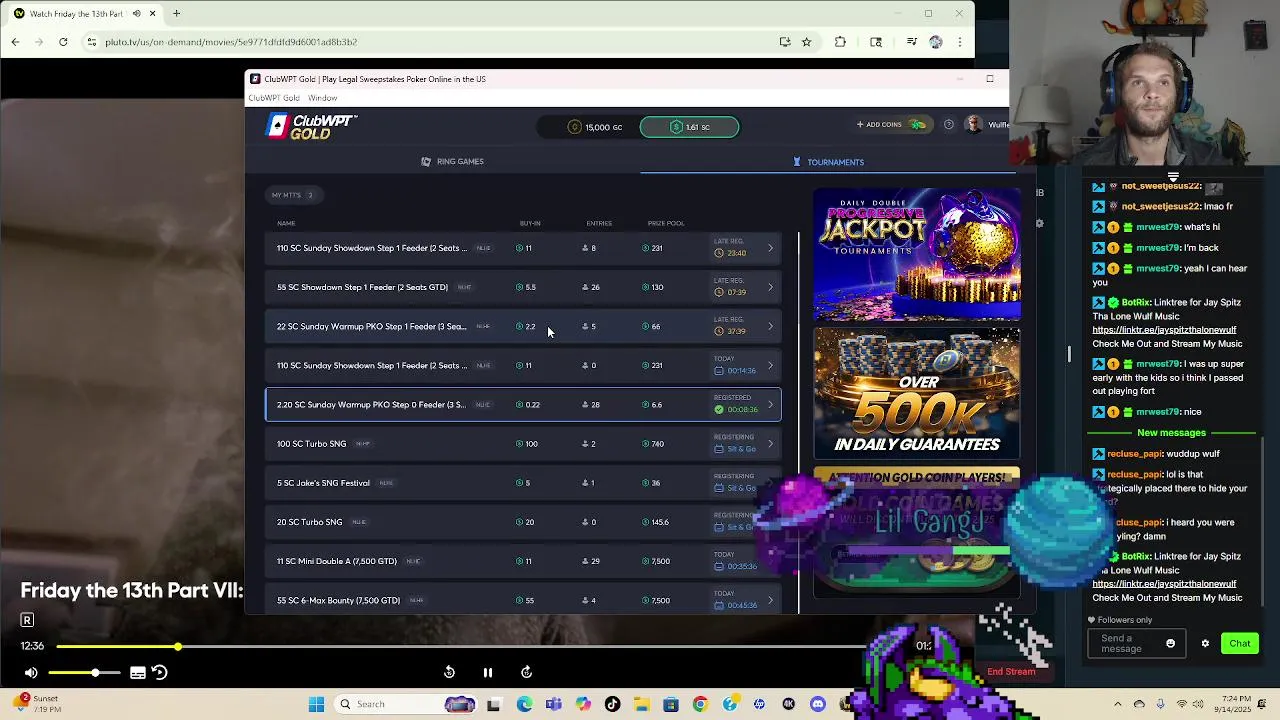
Task: Open Microsoft Edge from the taskbar
Action: coord(524,704)
